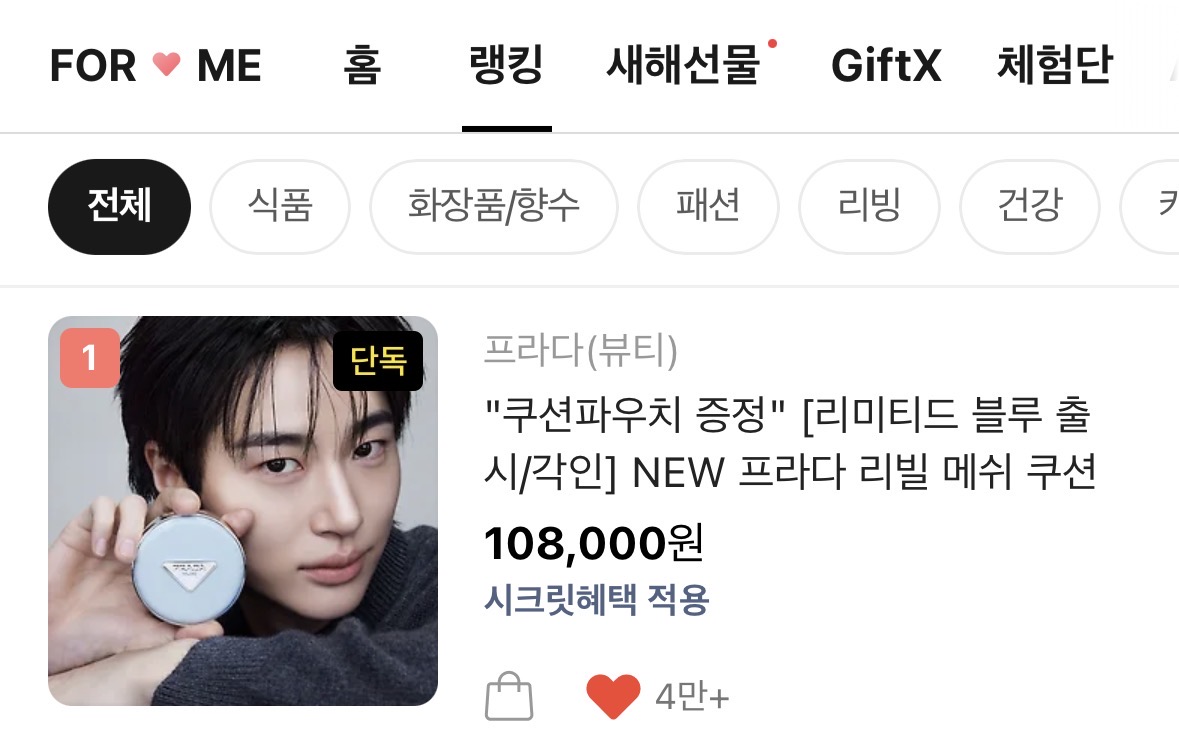Open the 홈 tab

pos(362,65)
